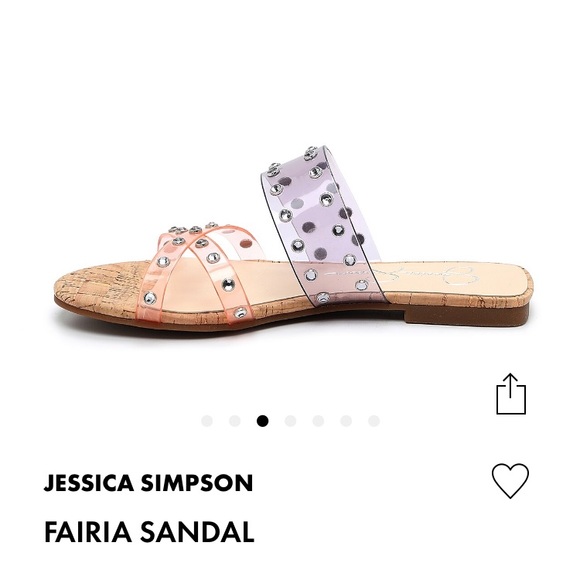Show the fifth product photo dot
The image size is (580, 580).
[318, 421]
